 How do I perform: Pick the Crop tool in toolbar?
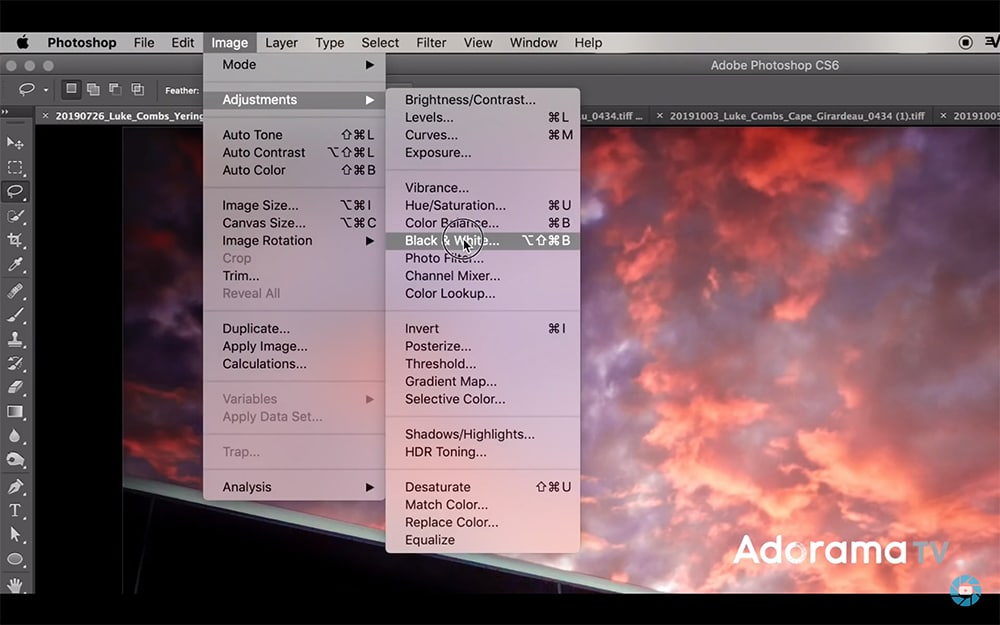[15, 240]
